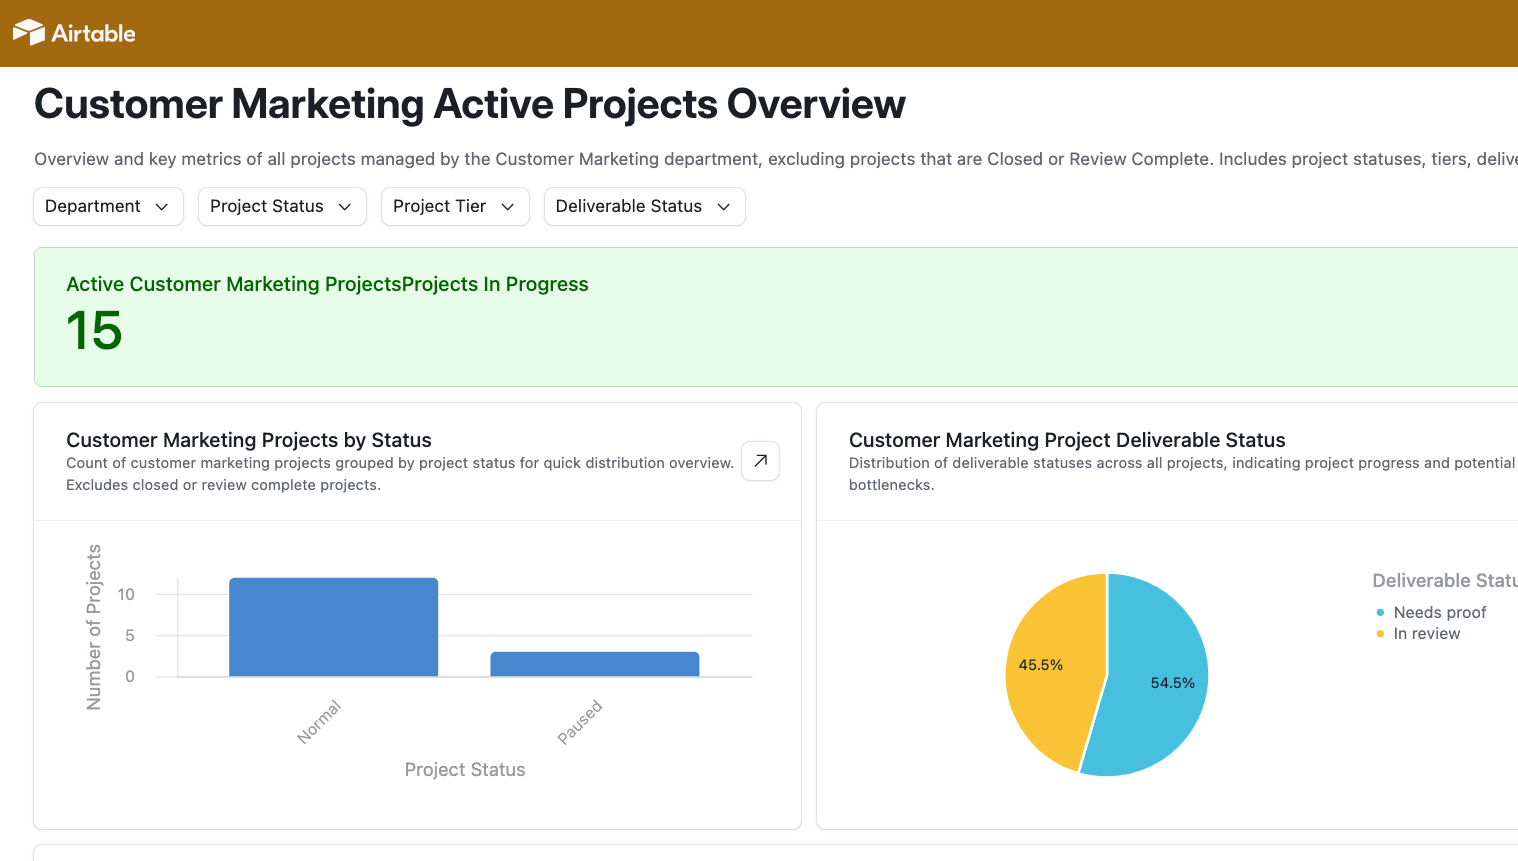Click the Department filter chevron
Viewport: 1518px width, 861px height.
(162, 206)
